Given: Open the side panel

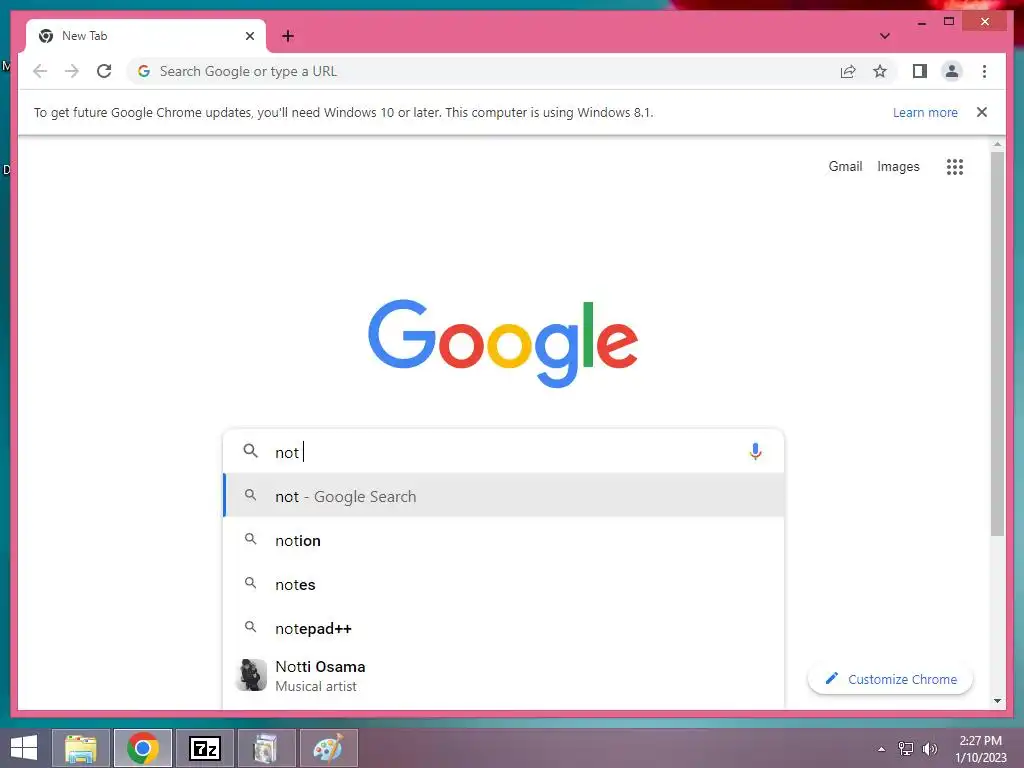Looking at the screenshot, I should [x=920, y=71].
